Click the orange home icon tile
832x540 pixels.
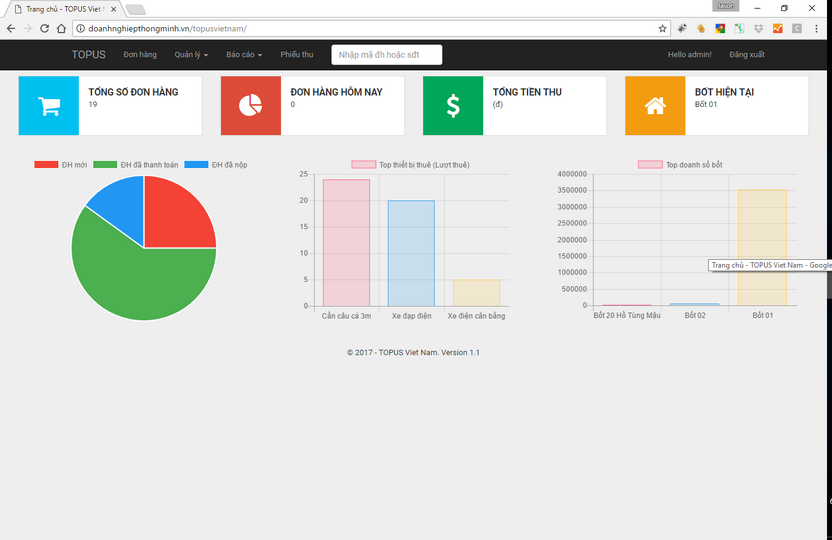(655, 106)
